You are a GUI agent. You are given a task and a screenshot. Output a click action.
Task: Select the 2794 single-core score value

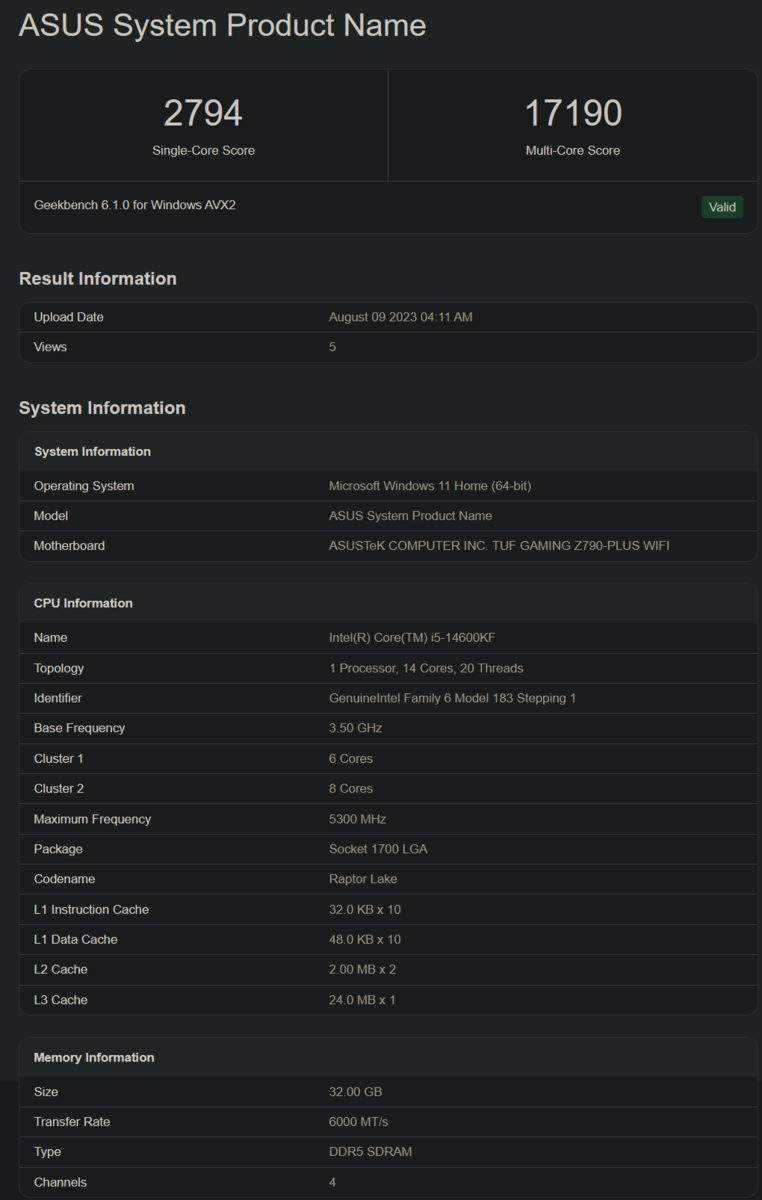(203, 113)
